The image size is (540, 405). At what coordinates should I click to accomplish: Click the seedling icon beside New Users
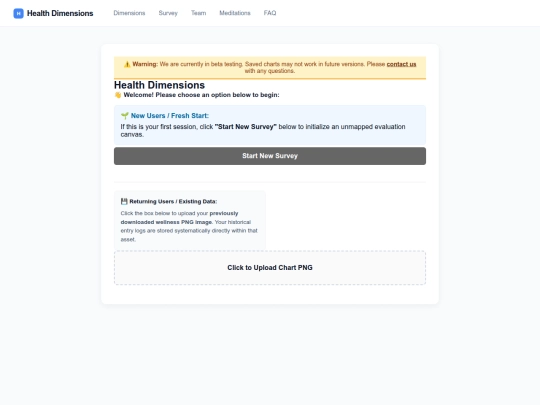125,116
